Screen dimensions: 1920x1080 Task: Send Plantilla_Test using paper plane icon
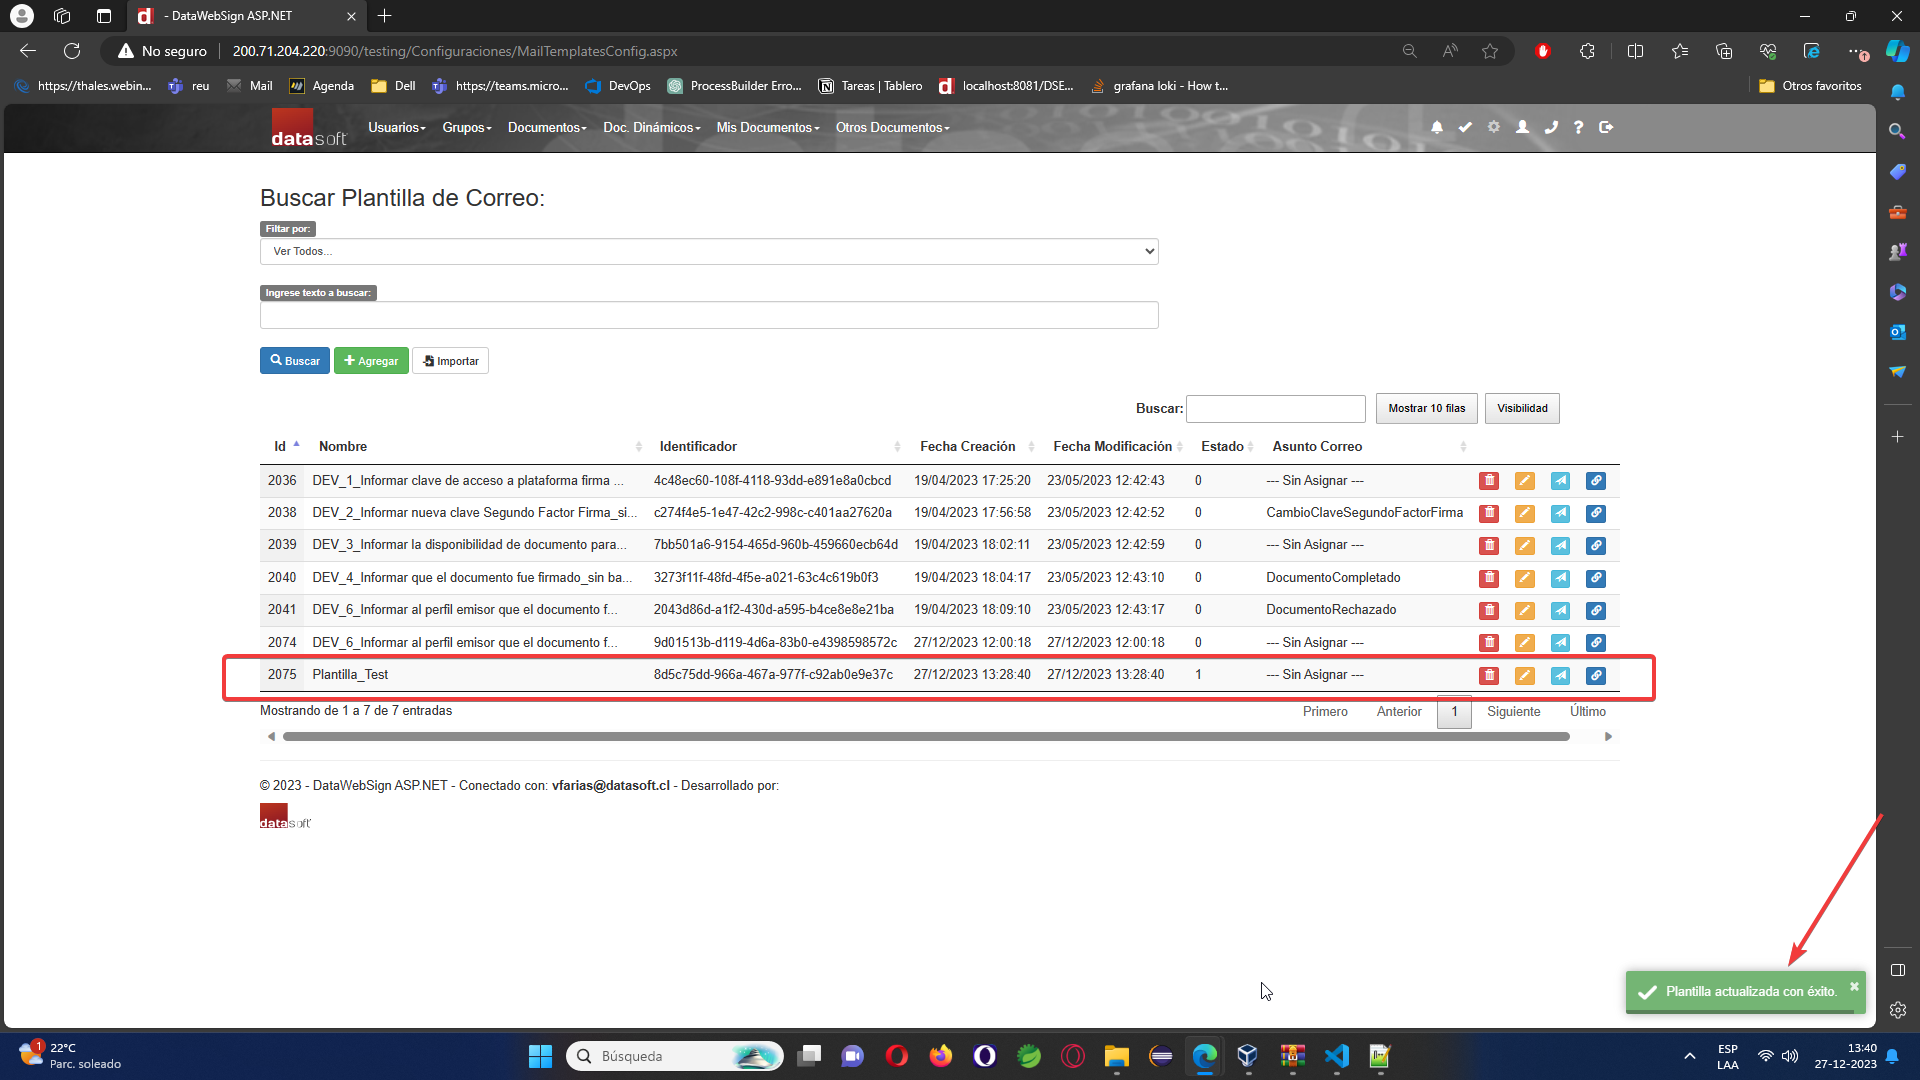coord(1560,675)
